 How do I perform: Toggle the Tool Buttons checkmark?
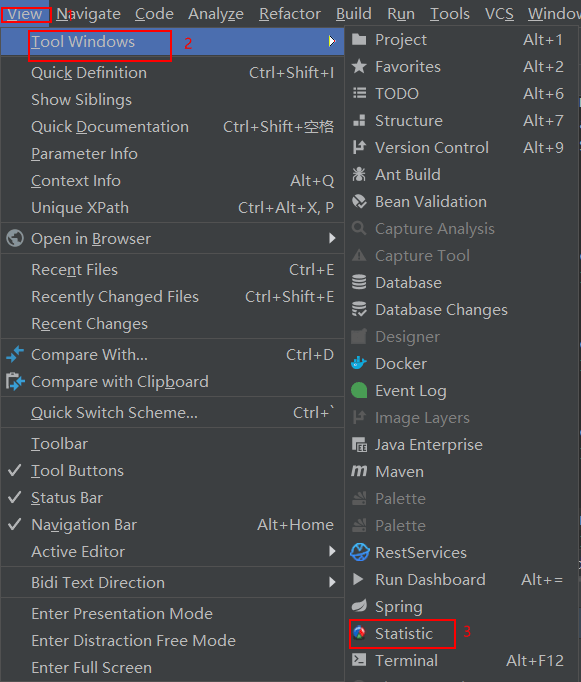pos(15,470)
